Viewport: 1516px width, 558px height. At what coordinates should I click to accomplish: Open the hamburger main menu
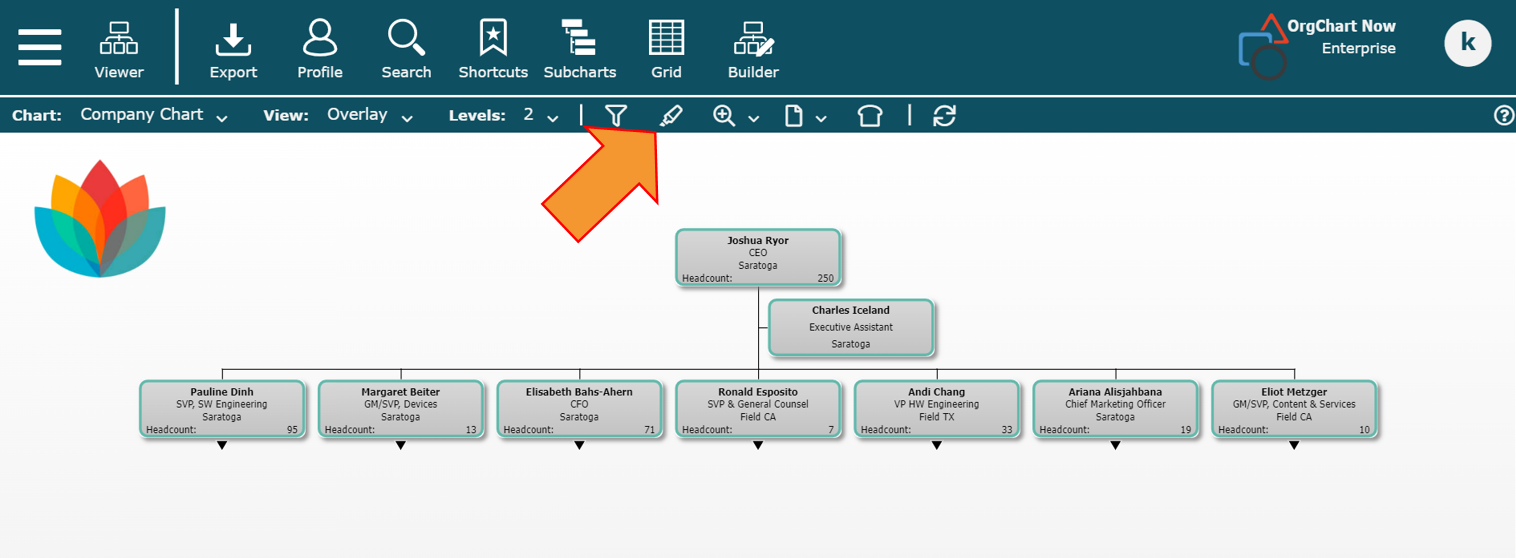pyautogui.click(x=40, y=47)
